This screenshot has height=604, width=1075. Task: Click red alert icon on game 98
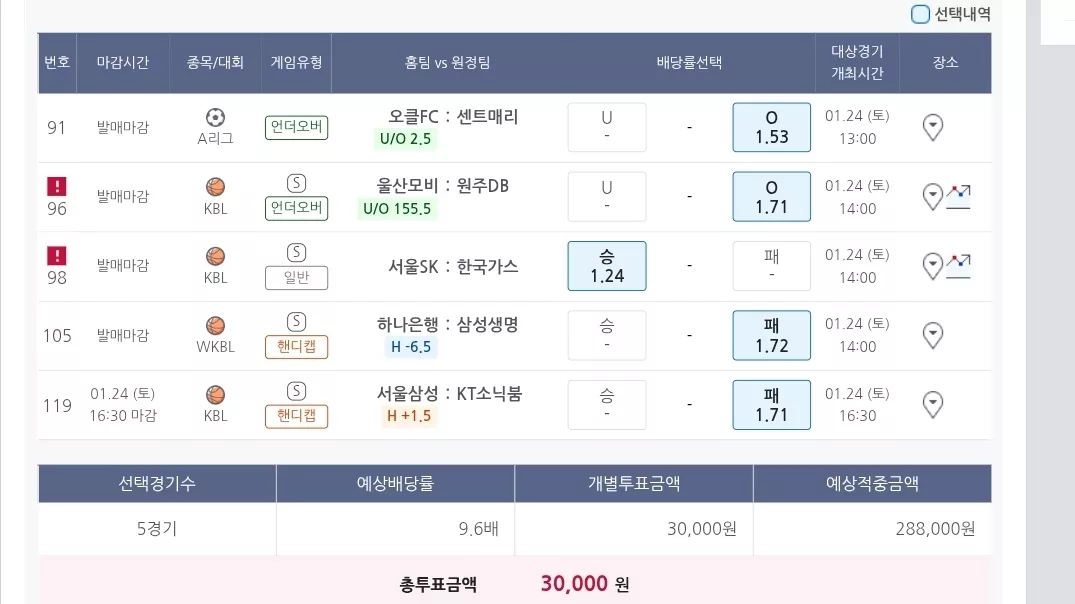pos(57,256)
